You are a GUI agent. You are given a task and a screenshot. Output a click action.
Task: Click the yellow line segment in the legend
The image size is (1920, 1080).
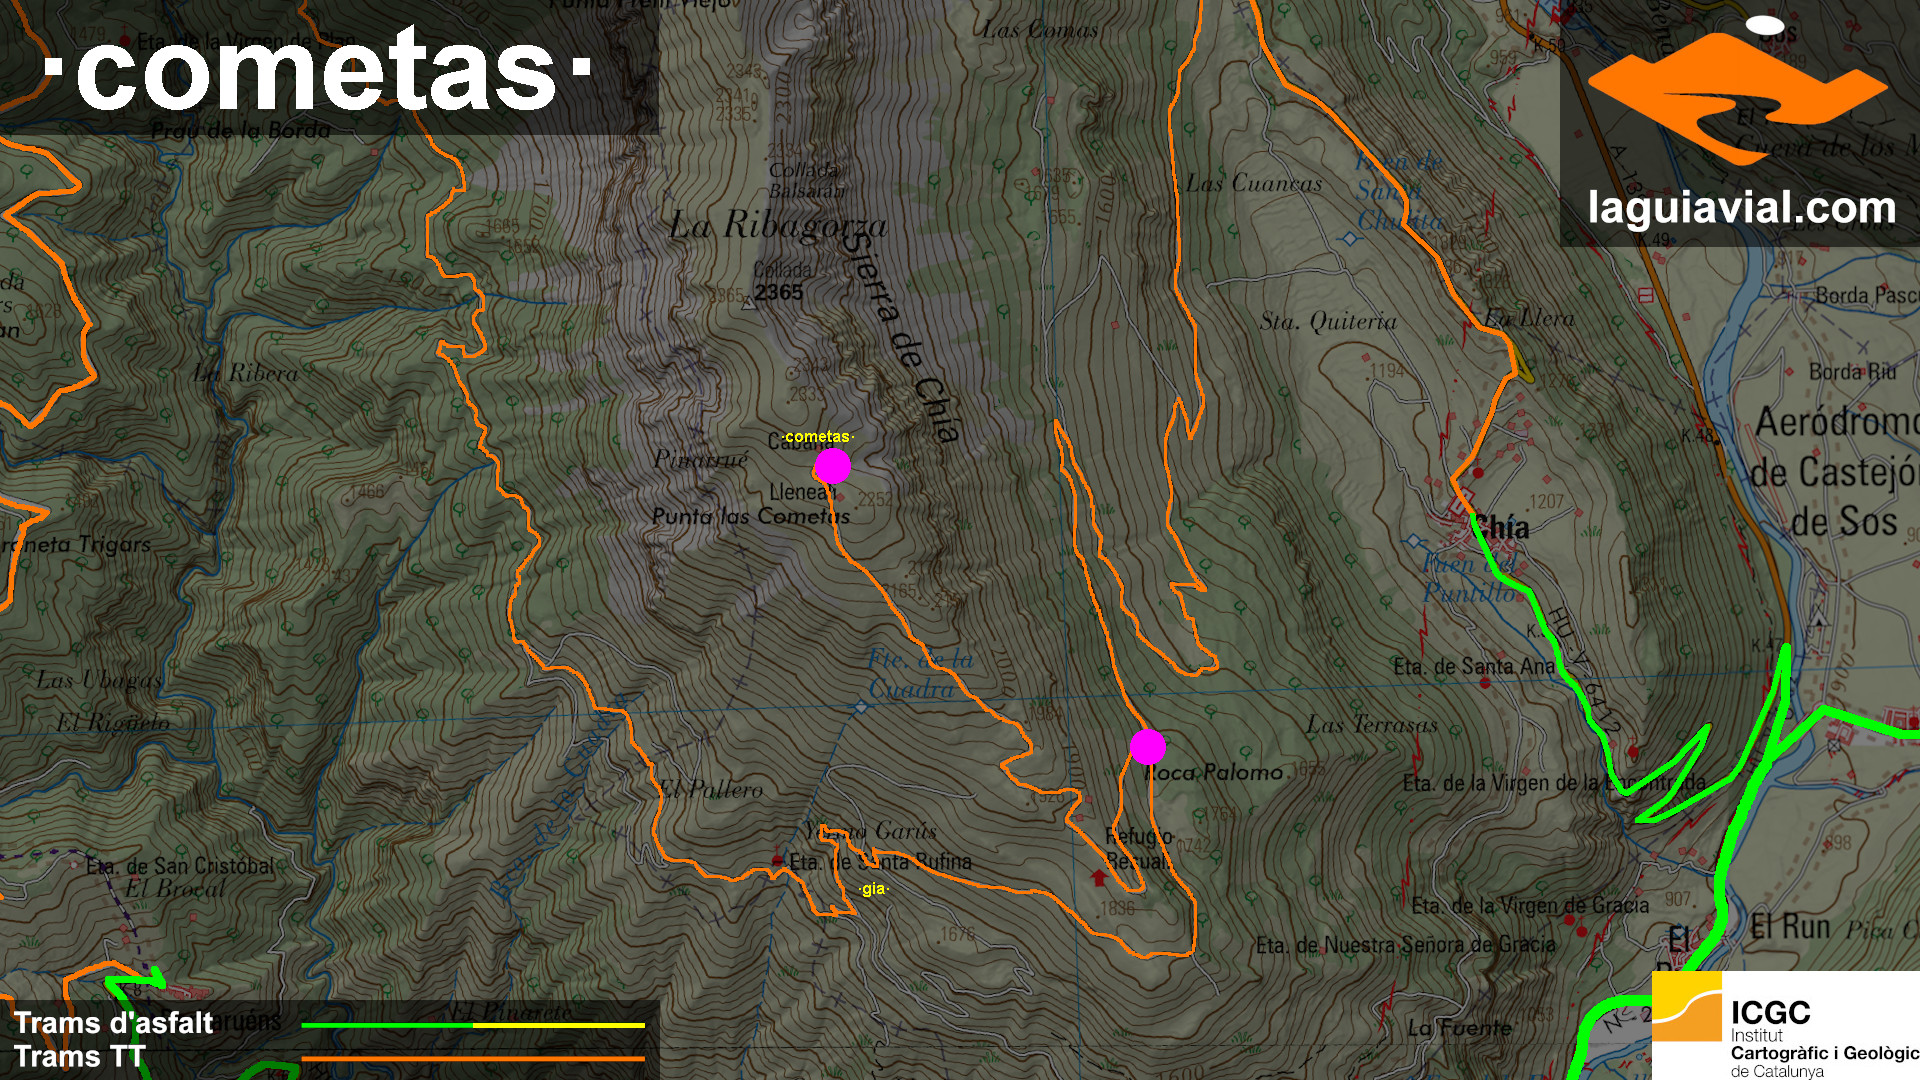coord(558,1025)
